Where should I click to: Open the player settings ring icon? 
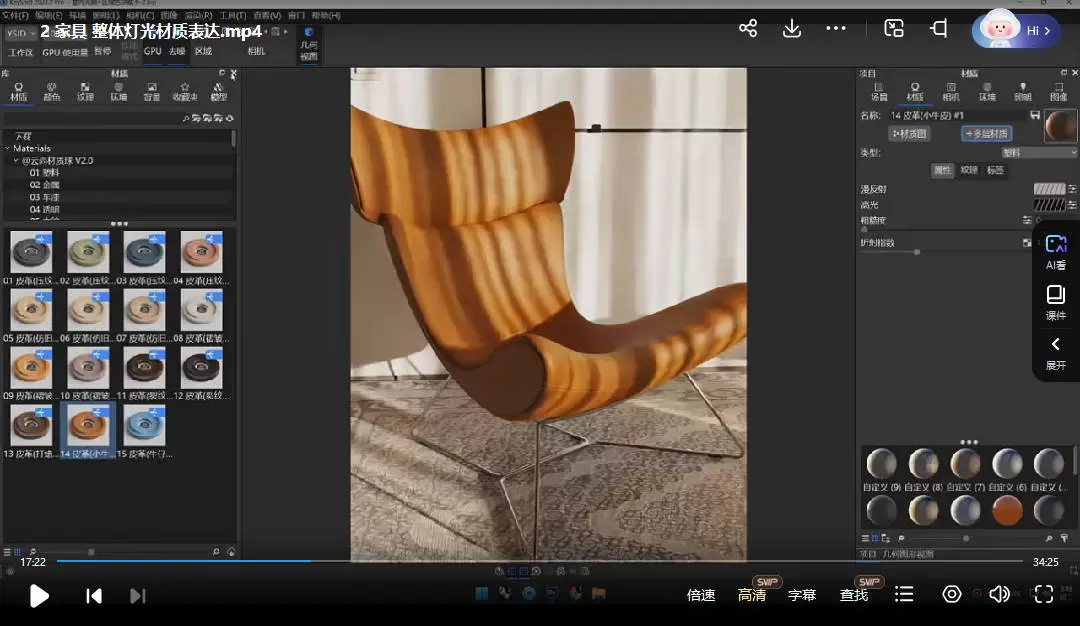point(952,594)
